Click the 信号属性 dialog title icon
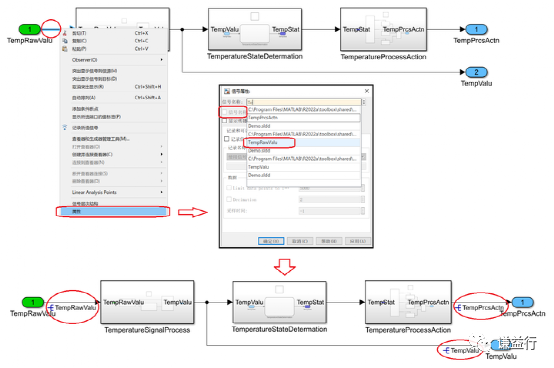554x368 pixels. [x=227, y=91]
